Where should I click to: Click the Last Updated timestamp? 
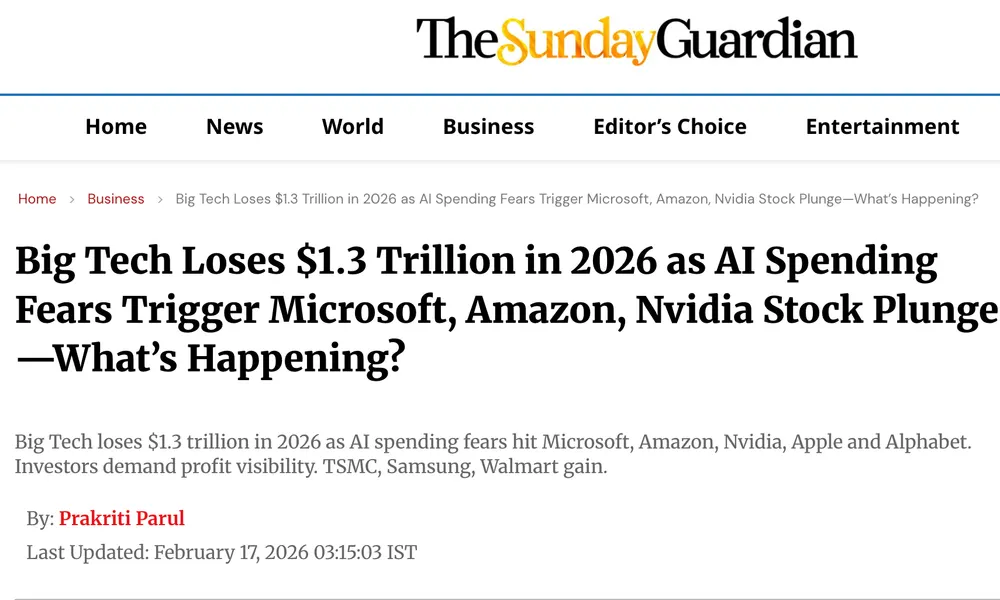pos(221,552)
